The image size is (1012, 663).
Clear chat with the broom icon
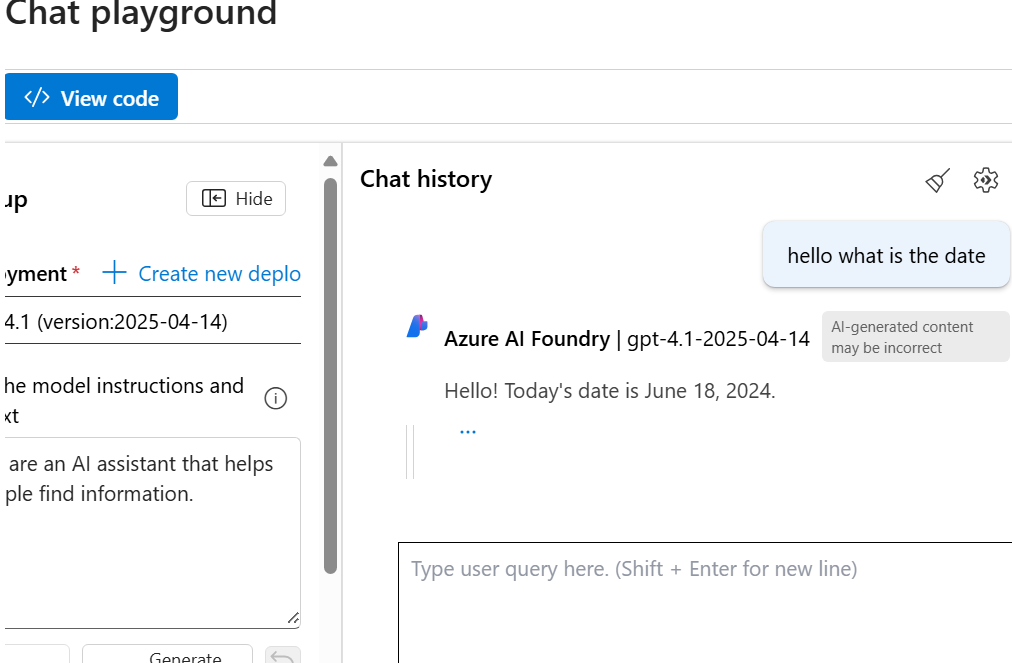(x=937, y=180)
